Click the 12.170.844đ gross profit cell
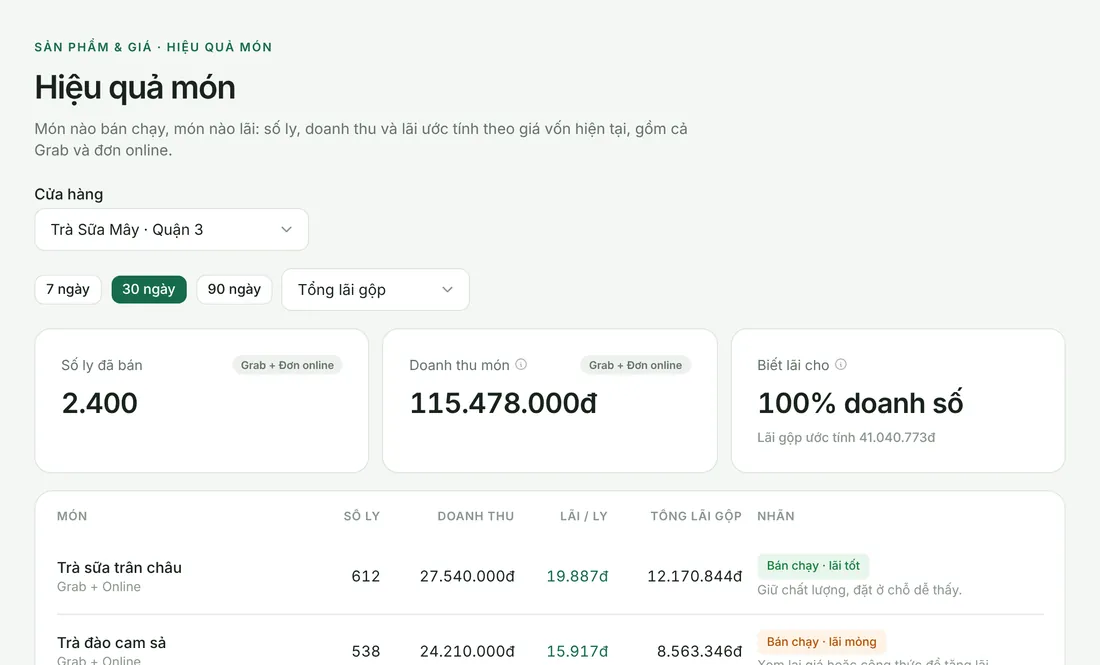Viewport: 1100px width, 665px height. pyautogui.click(x=695, y=577)
